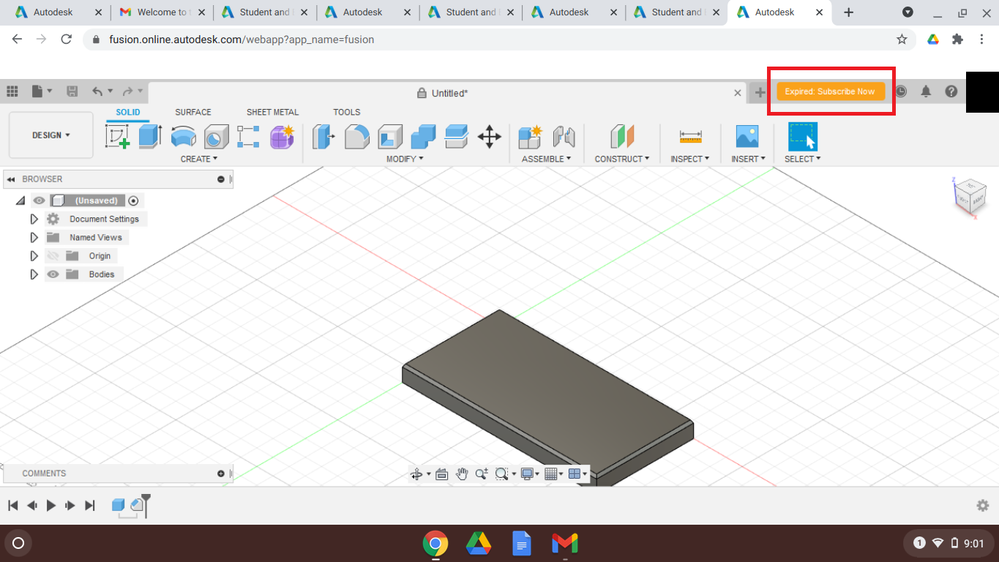Select the Offset Face tool
Viewport: 999px width, 562px height.
(x=456, y=136)
